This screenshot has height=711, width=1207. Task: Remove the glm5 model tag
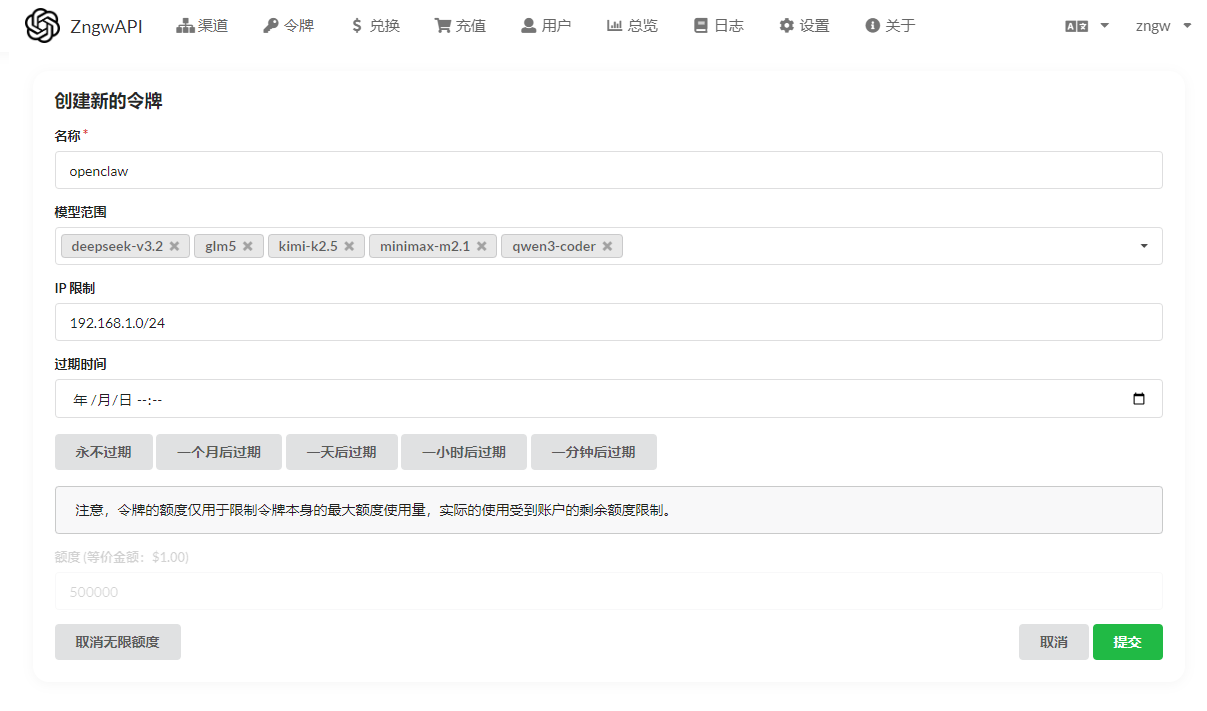[x=248, y=246]
